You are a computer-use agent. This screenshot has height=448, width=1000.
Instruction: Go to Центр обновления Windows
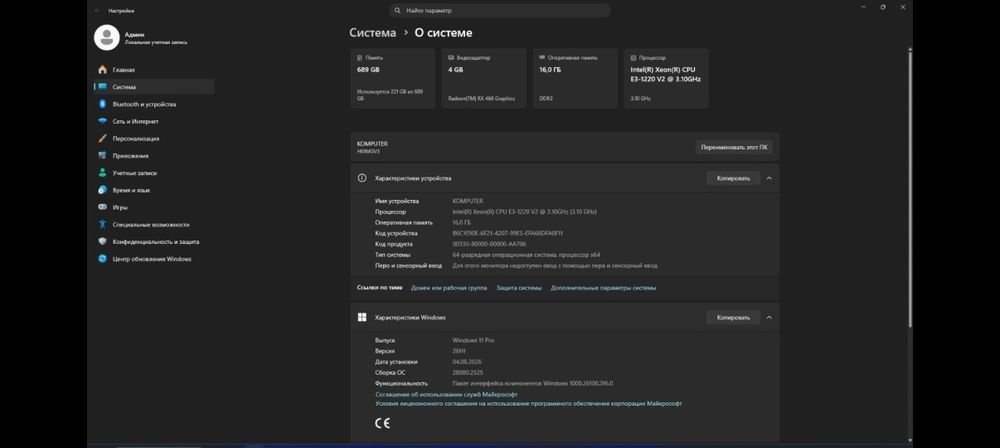tap(154, 259)
